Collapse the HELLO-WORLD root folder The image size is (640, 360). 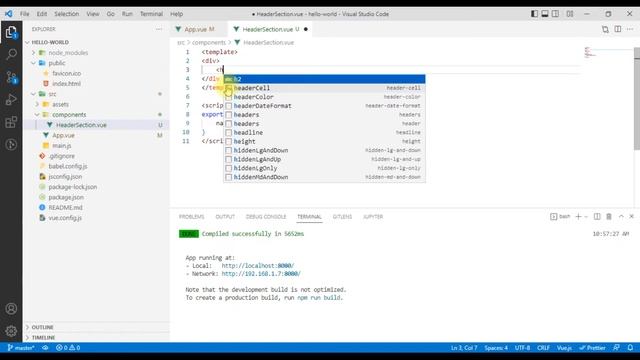point(27,42)
